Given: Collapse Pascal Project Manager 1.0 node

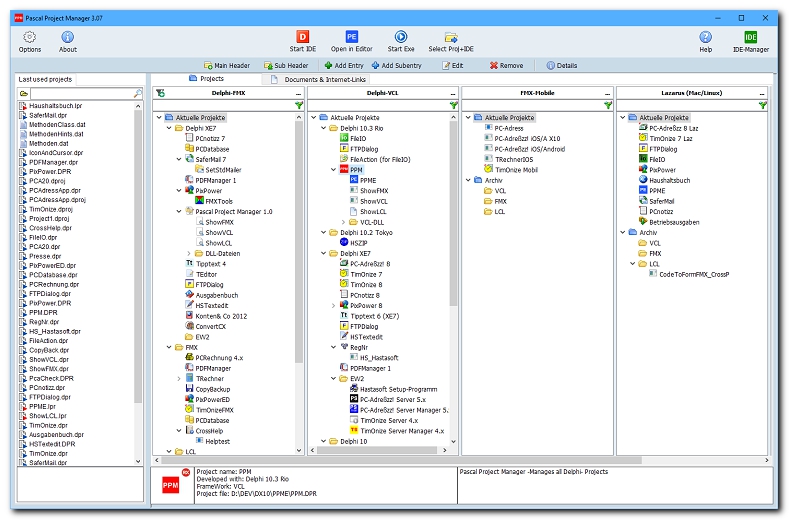Looking at the screenshot, I should tap(179, 212).
